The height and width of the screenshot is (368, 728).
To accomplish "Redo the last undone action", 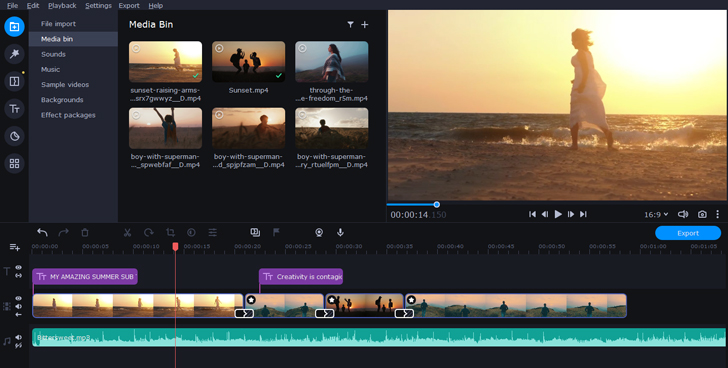I will pos(64,232).
